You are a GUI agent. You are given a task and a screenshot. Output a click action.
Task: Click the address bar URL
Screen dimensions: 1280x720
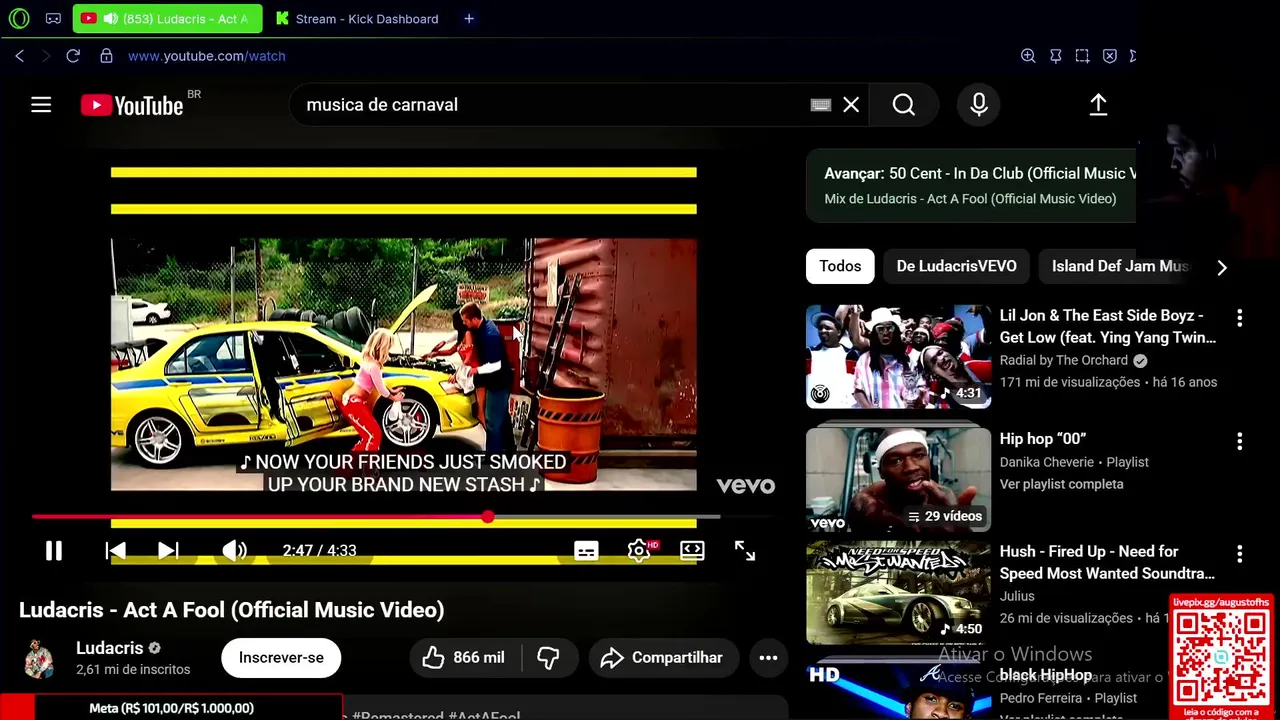(x=207, y=56)
